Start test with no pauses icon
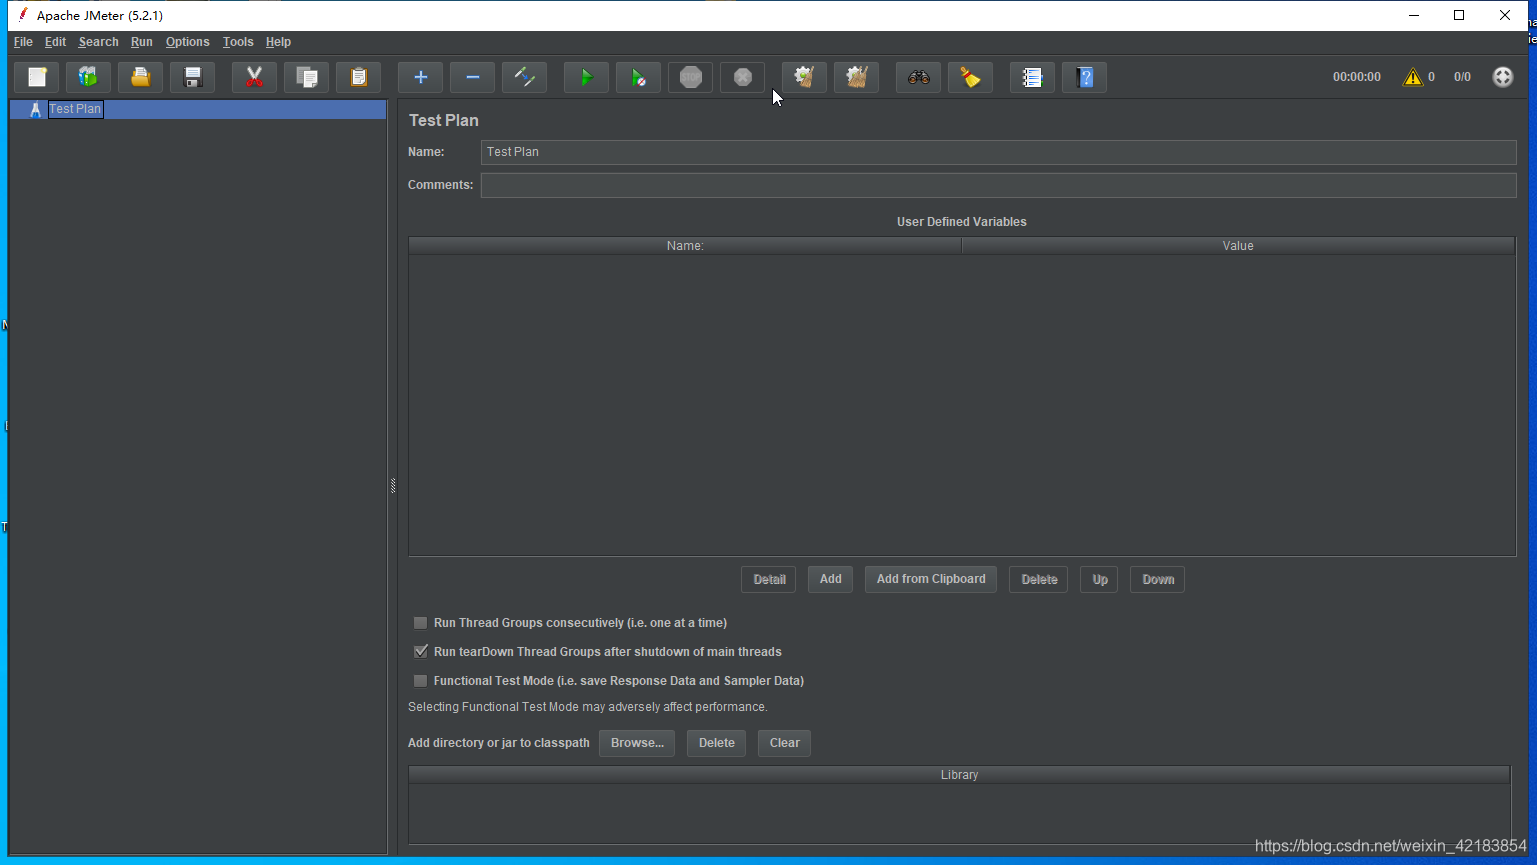 click(x=639, y=77)
